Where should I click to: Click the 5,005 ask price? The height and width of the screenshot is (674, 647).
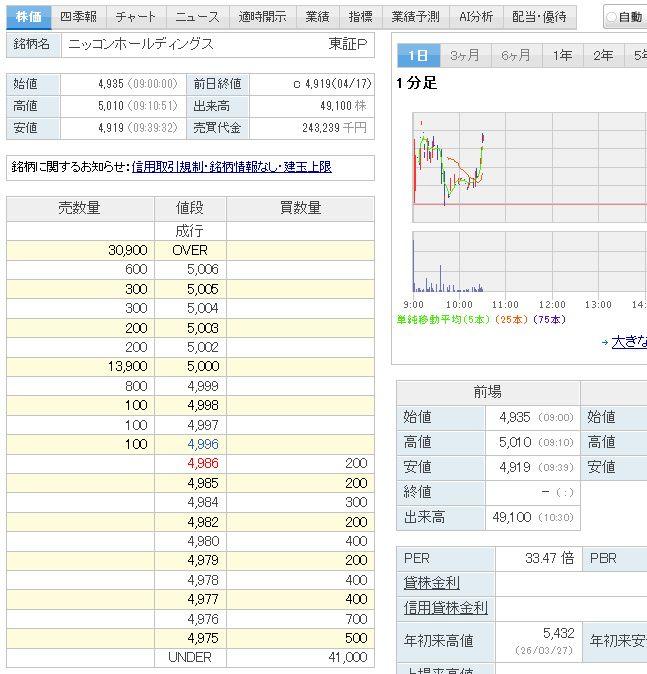(202, 289)
